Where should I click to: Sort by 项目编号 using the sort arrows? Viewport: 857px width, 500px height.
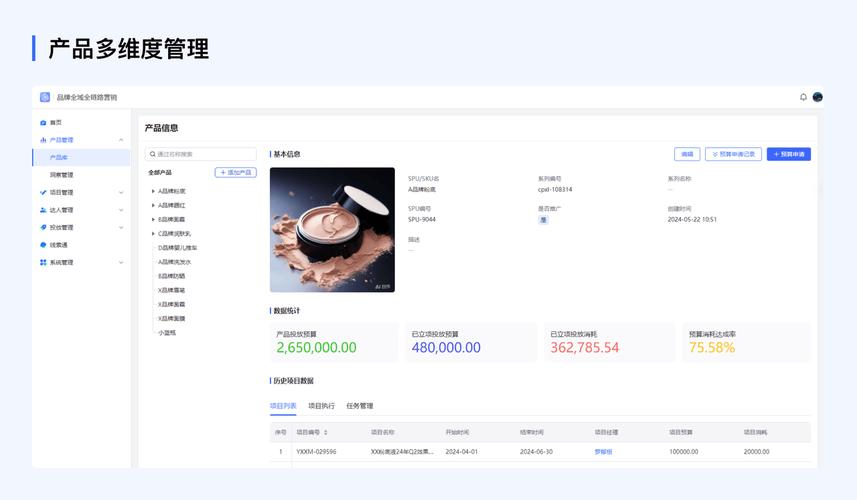tap(326, 432)
